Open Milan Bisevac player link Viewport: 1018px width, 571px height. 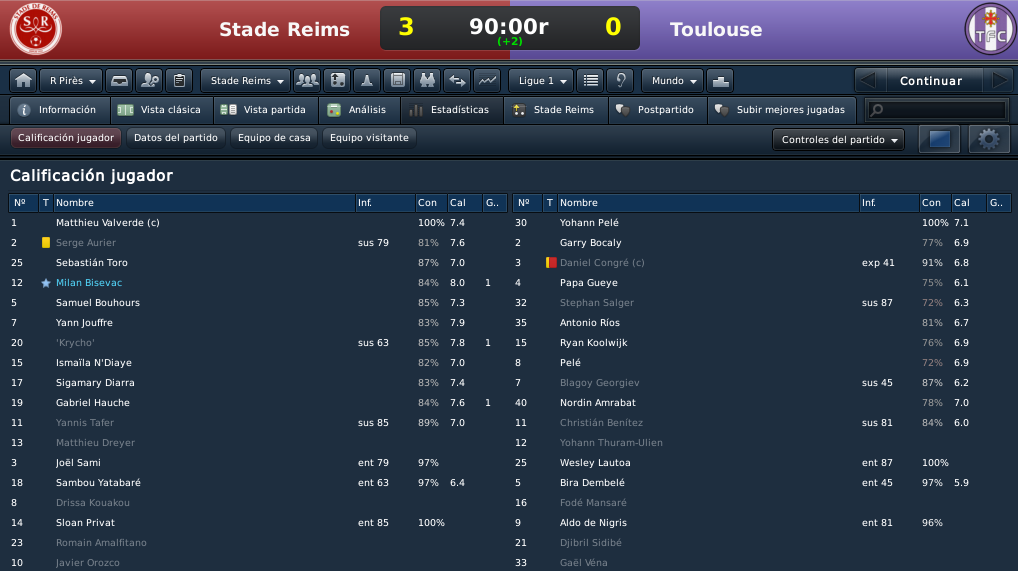coord(89,283)
